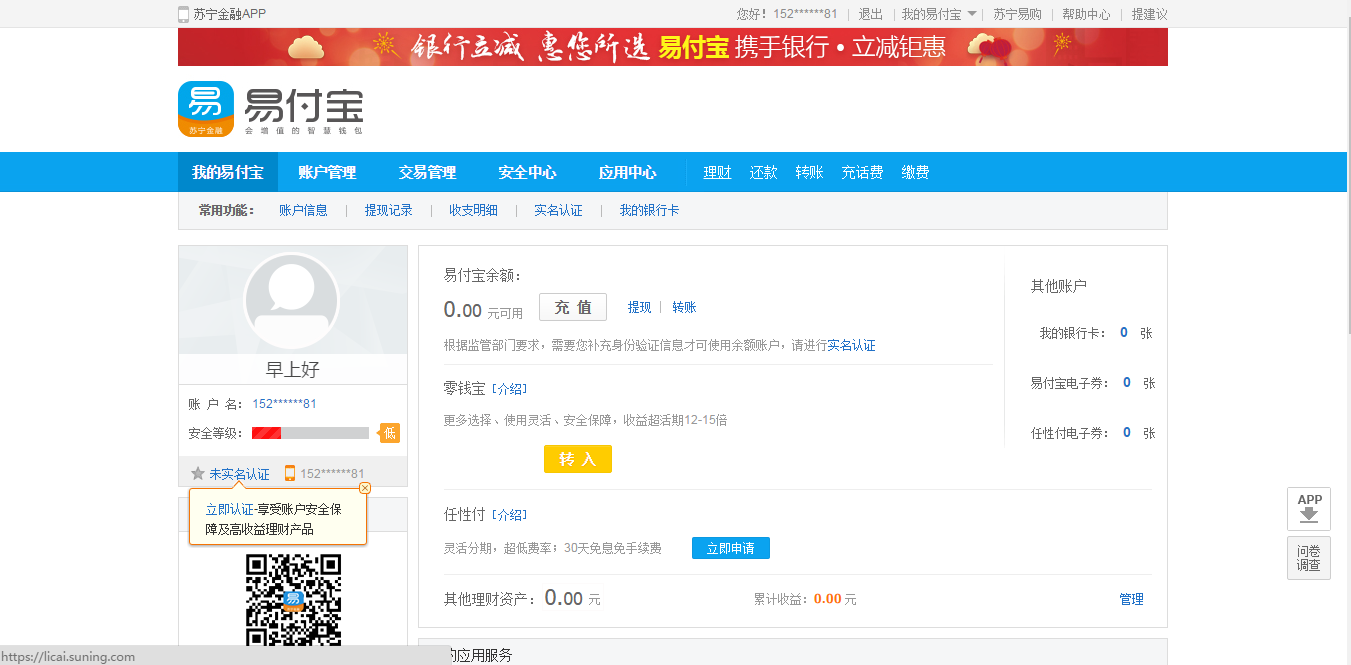
Task: Click the 累计收益 0.00 value
Action: [827, 599]
